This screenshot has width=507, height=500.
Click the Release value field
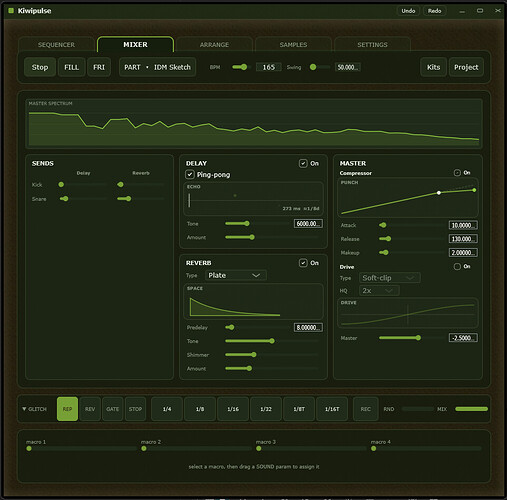(x=463, y=239)
